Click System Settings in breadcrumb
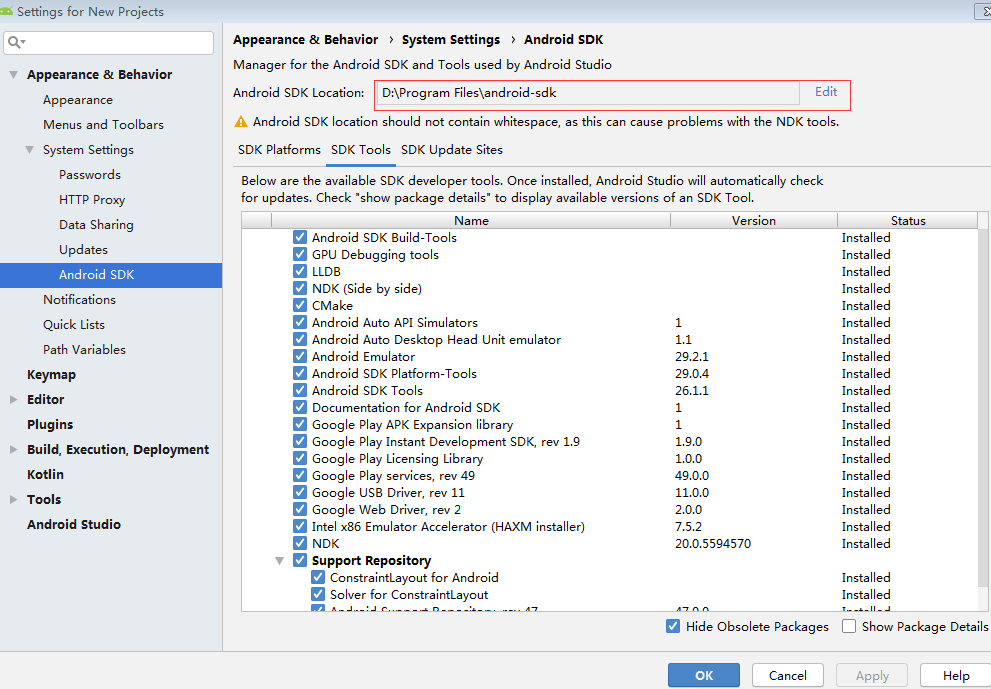 tap(451, 40)
